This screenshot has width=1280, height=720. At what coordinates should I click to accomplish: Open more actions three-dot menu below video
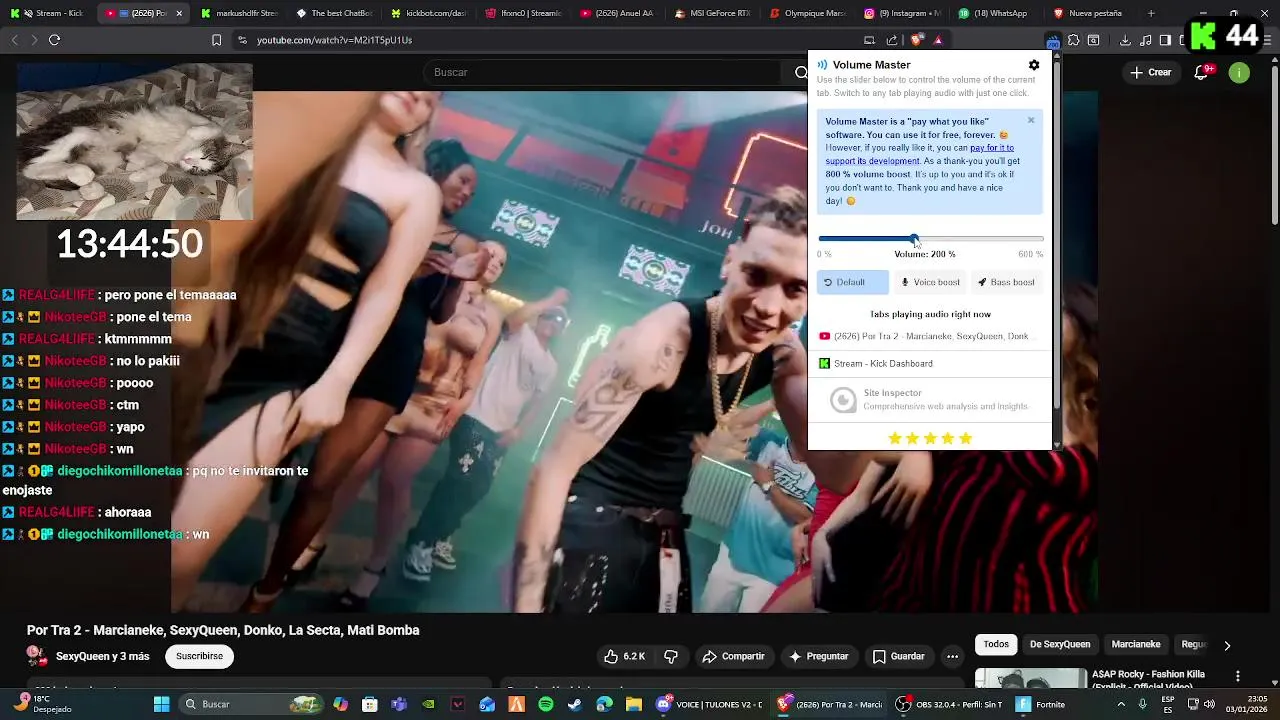click(952, 657)
